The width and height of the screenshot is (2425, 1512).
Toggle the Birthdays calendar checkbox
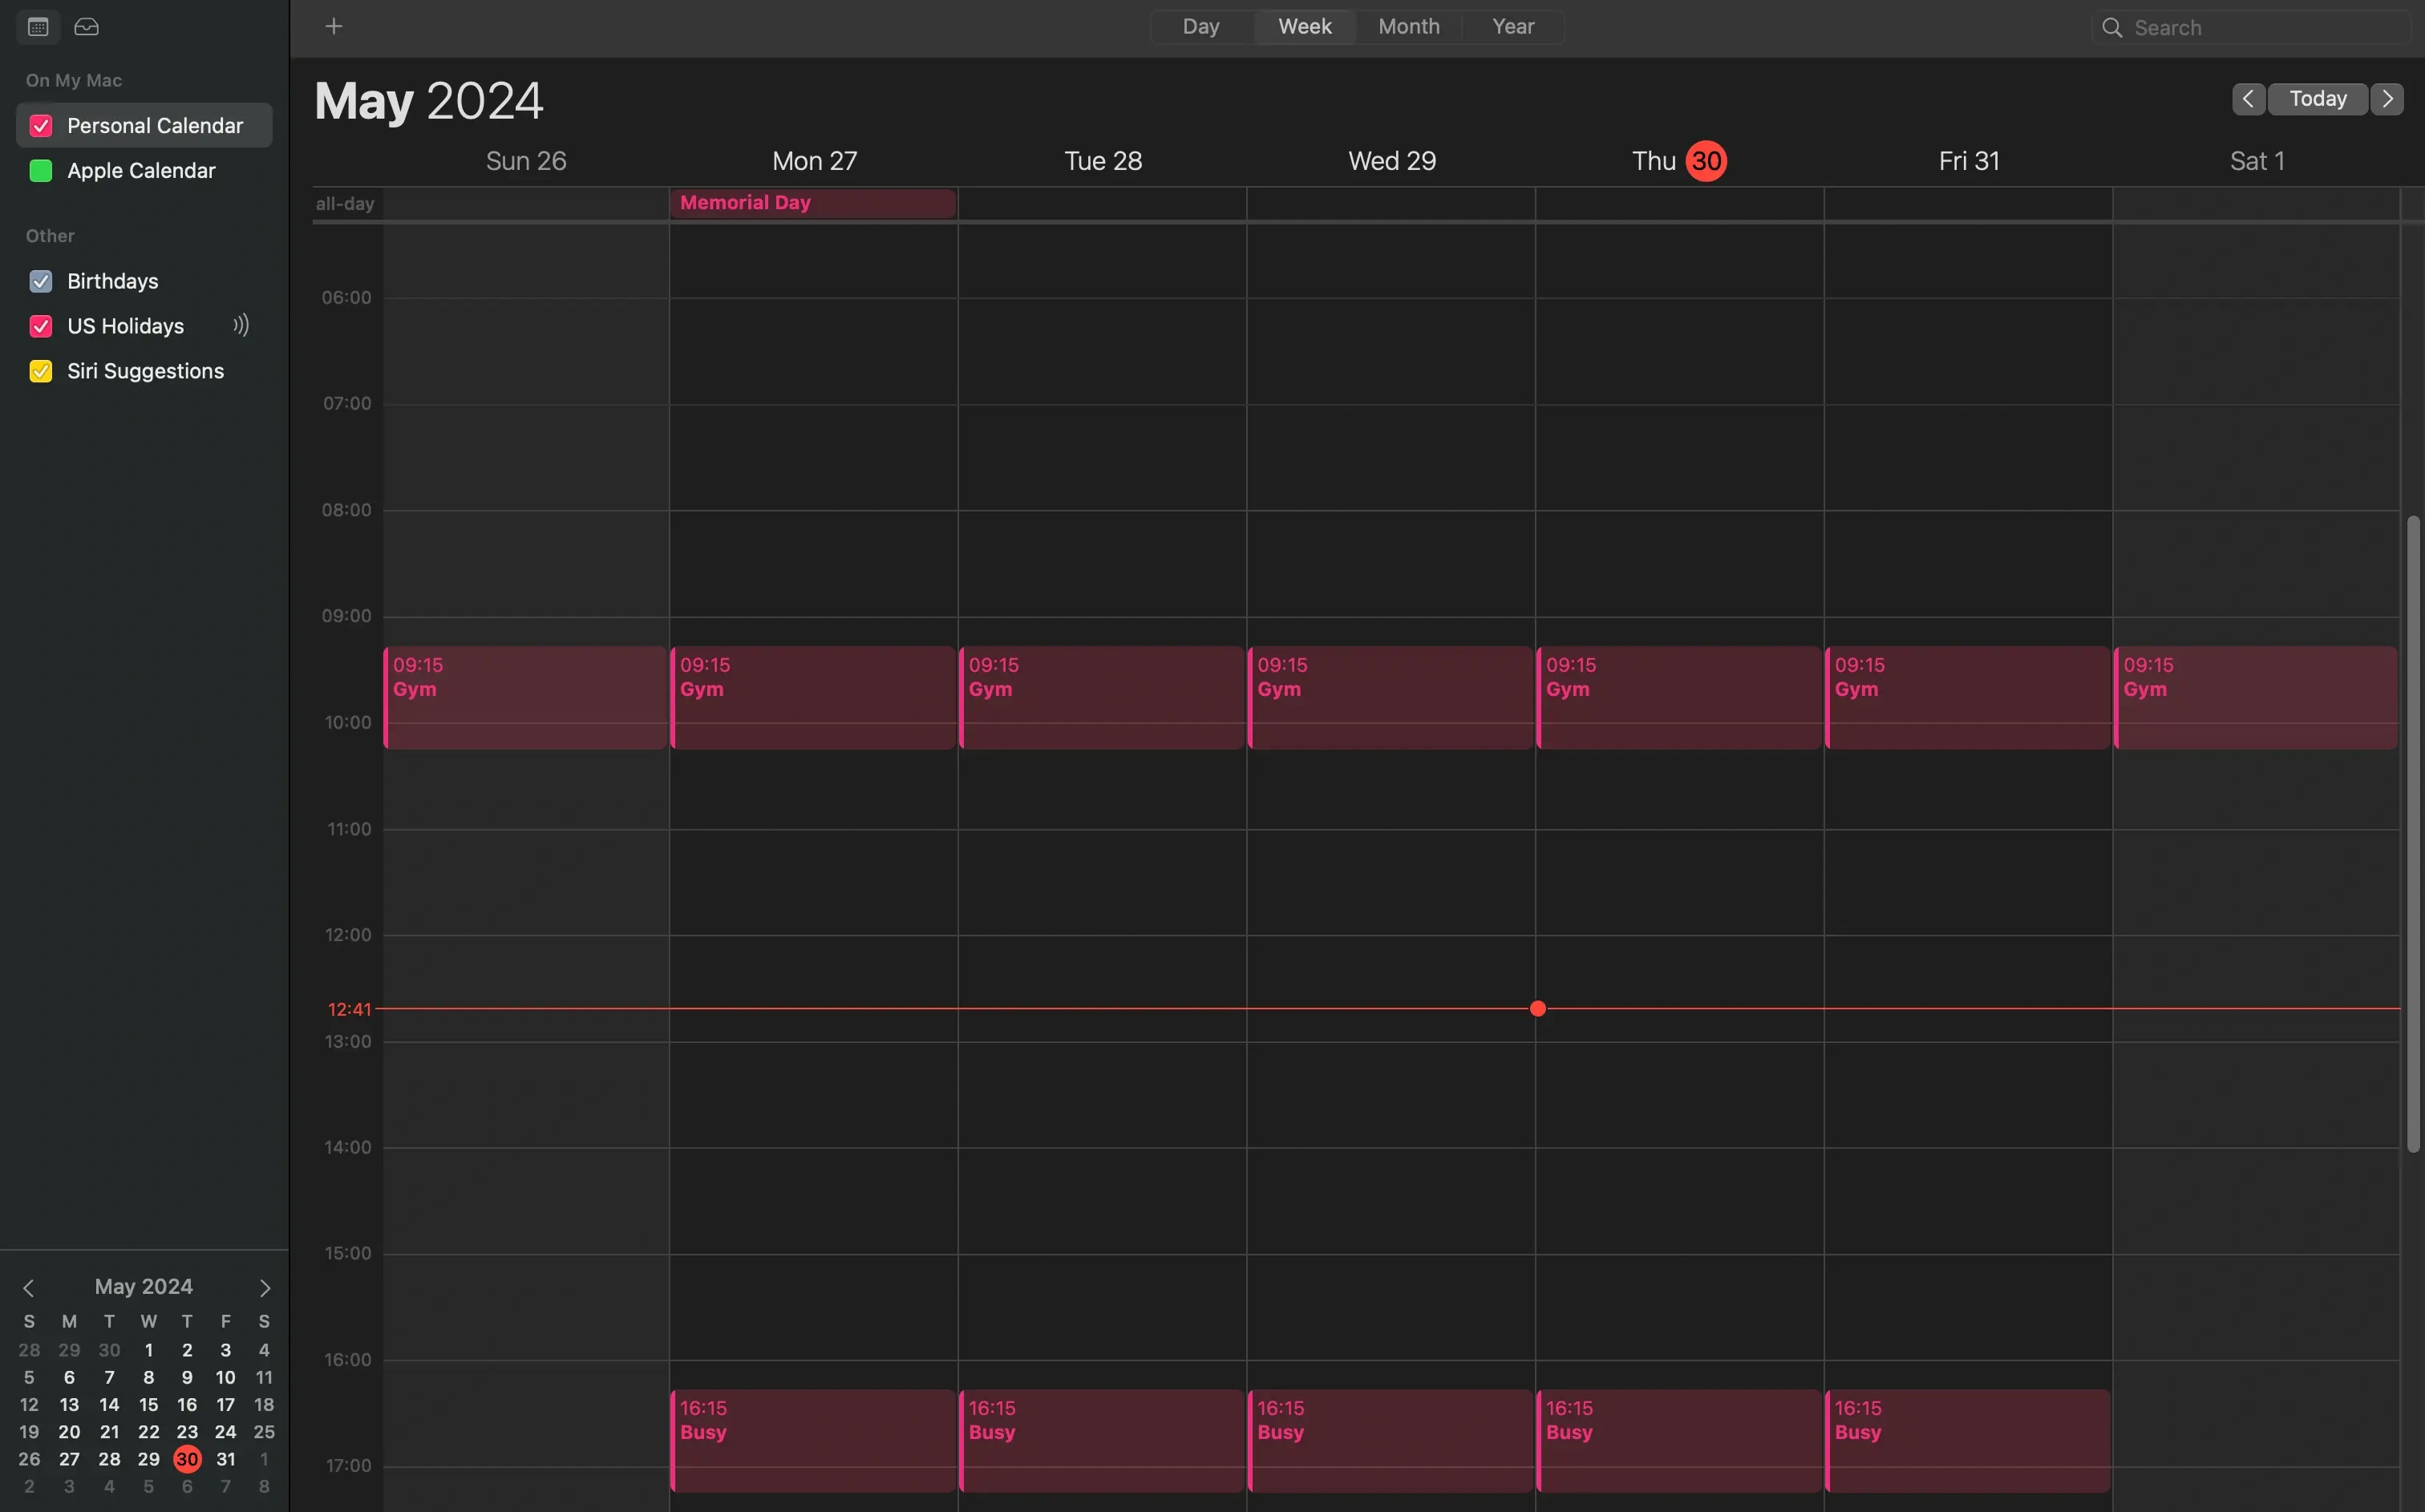point(41,281)
